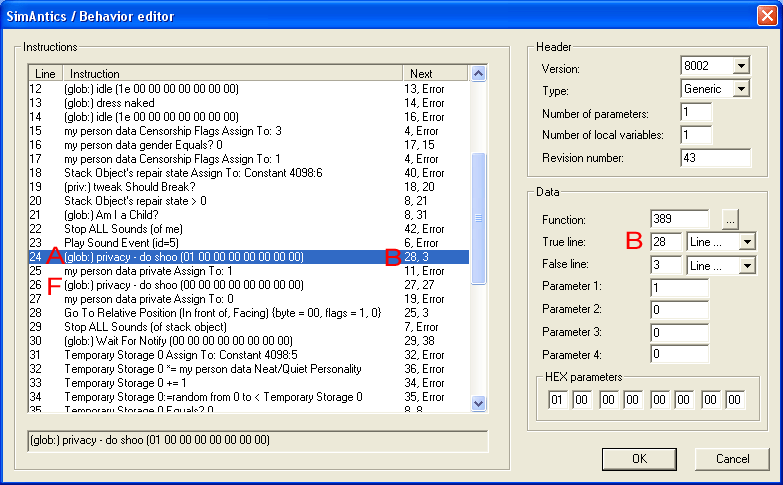Click the Function field showing 389
Image resolution: width=783 pixels, height=485 pixels.
[679, 219]
